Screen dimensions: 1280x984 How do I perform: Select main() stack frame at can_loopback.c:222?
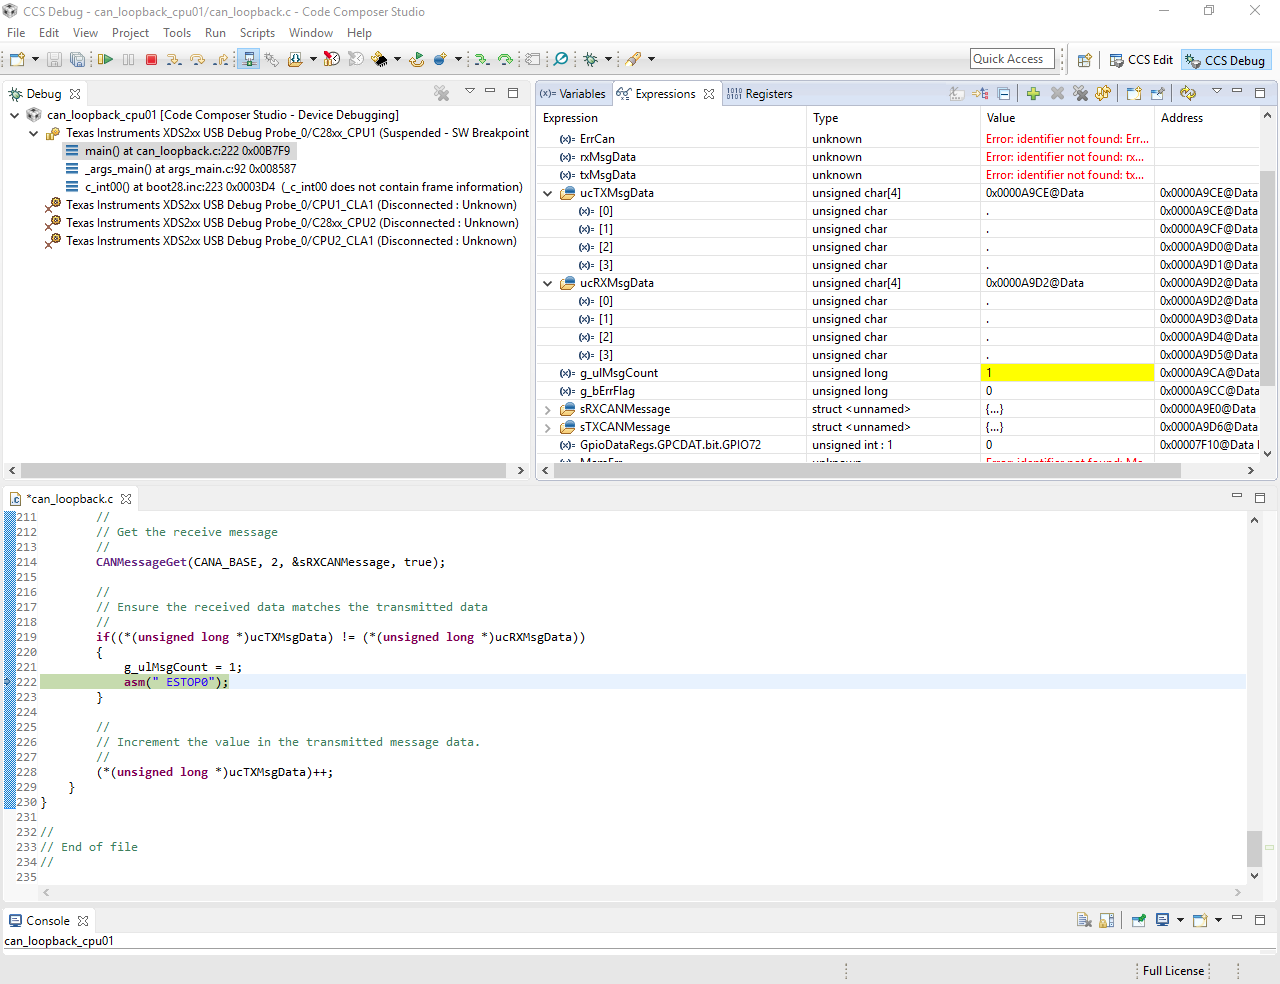point(187,151)
